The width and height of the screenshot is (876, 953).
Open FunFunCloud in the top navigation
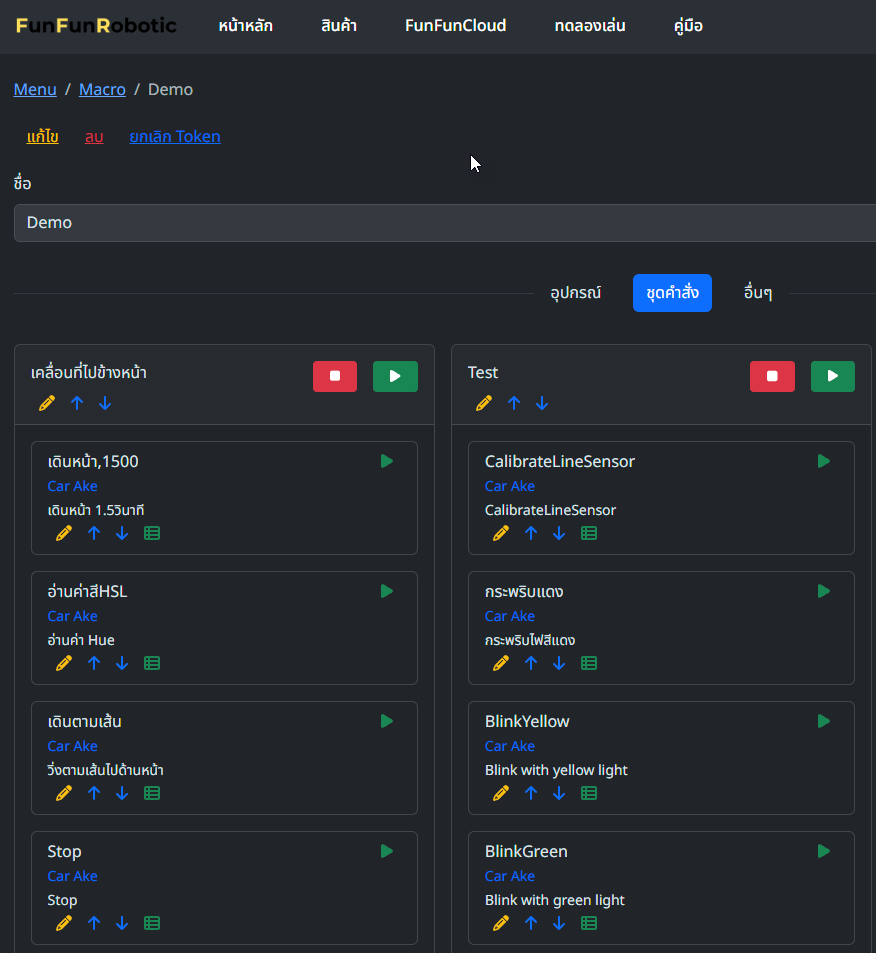[x=456, y=26]
